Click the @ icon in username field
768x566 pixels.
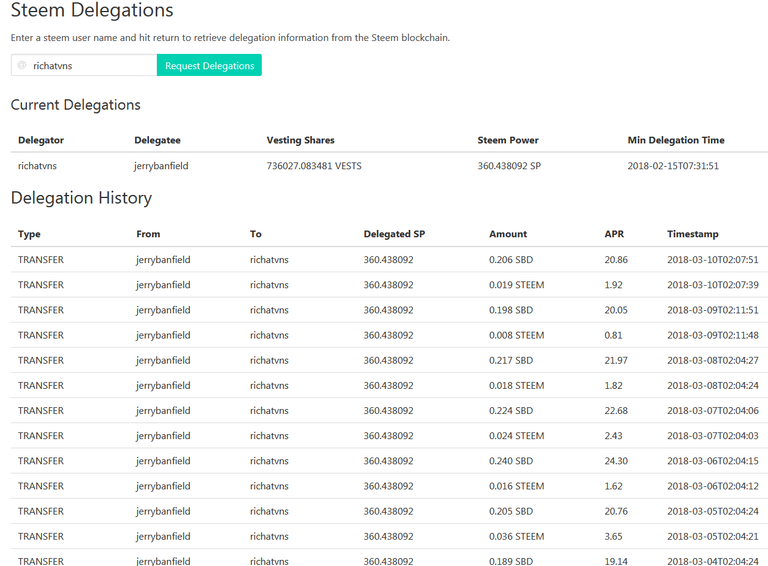[22, 66]
